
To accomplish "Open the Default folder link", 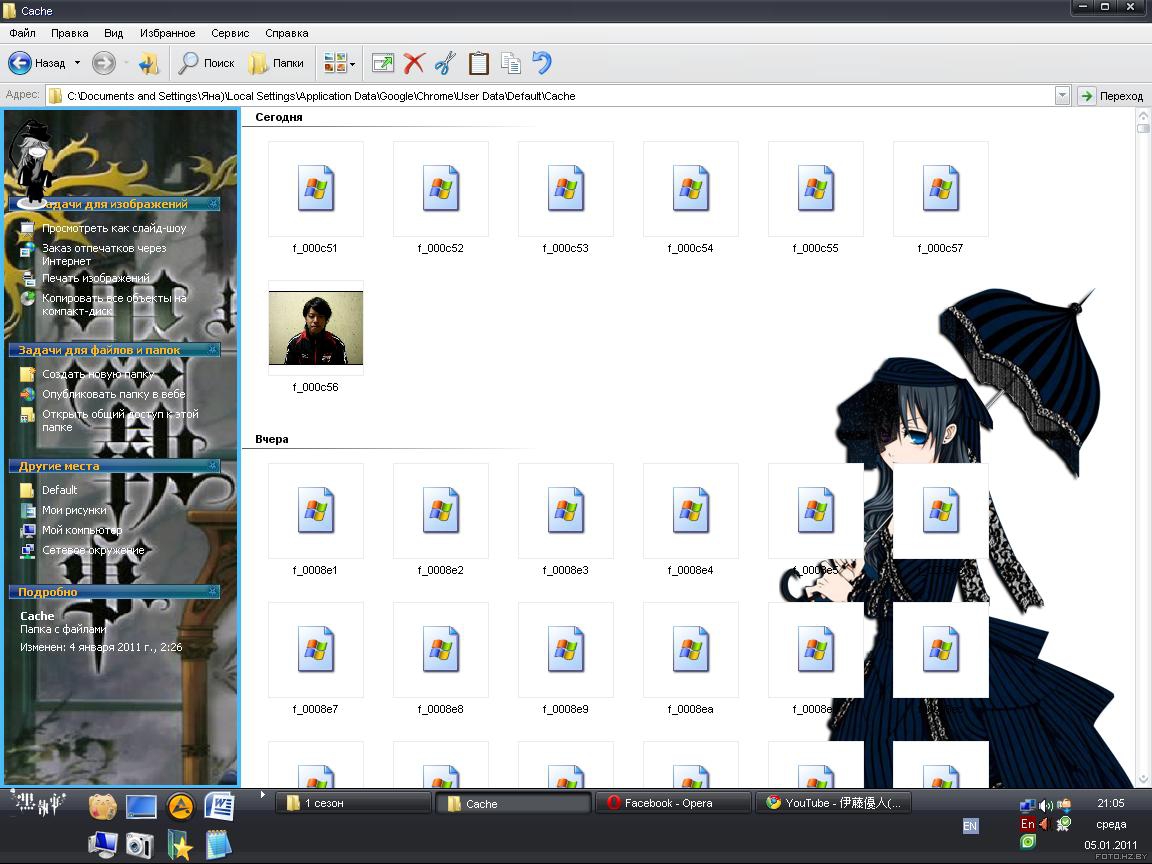I will pos(59,490).
